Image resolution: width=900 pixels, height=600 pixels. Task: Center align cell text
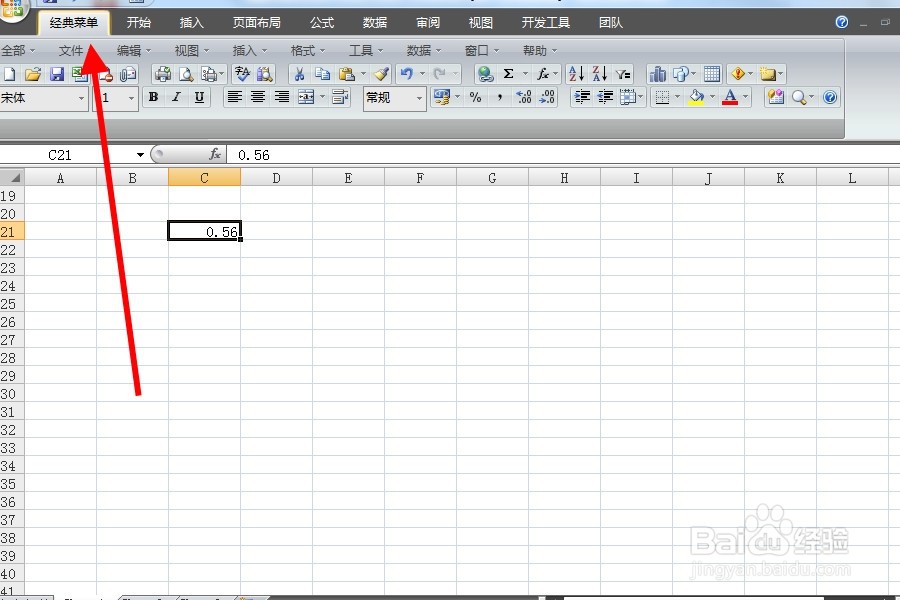258,98
